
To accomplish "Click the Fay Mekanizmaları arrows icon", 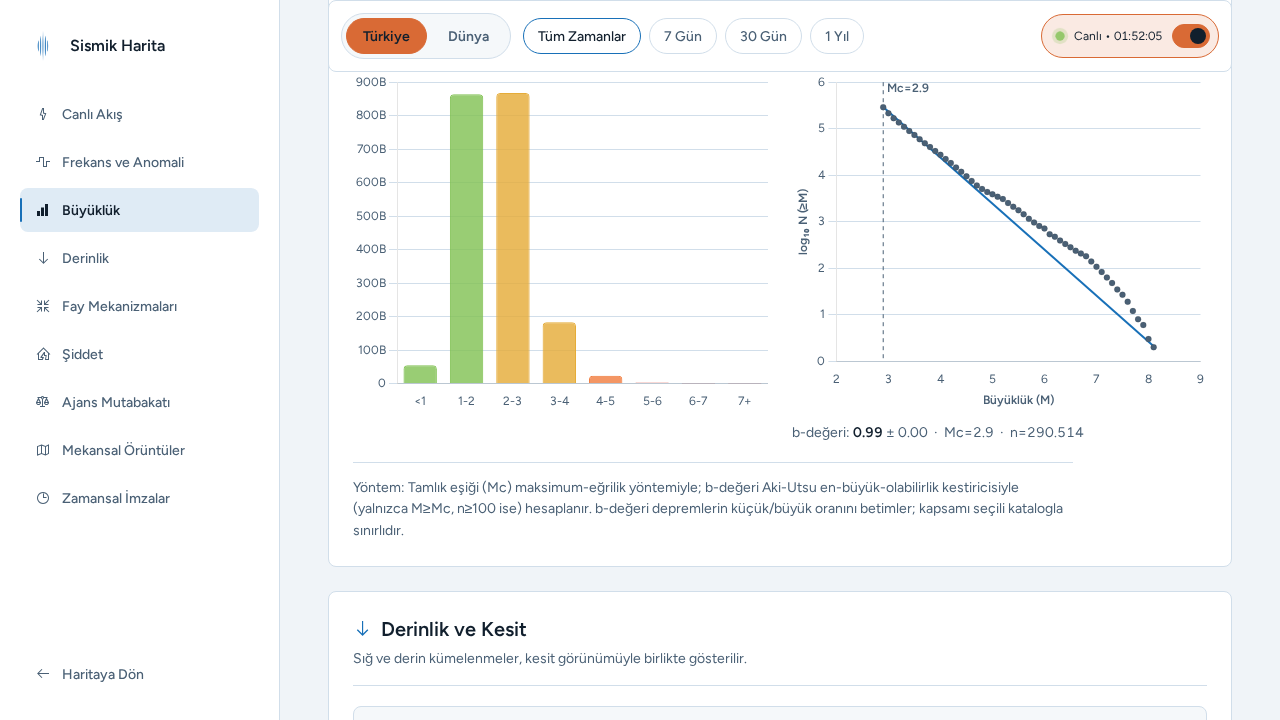I will click(43, 306).
